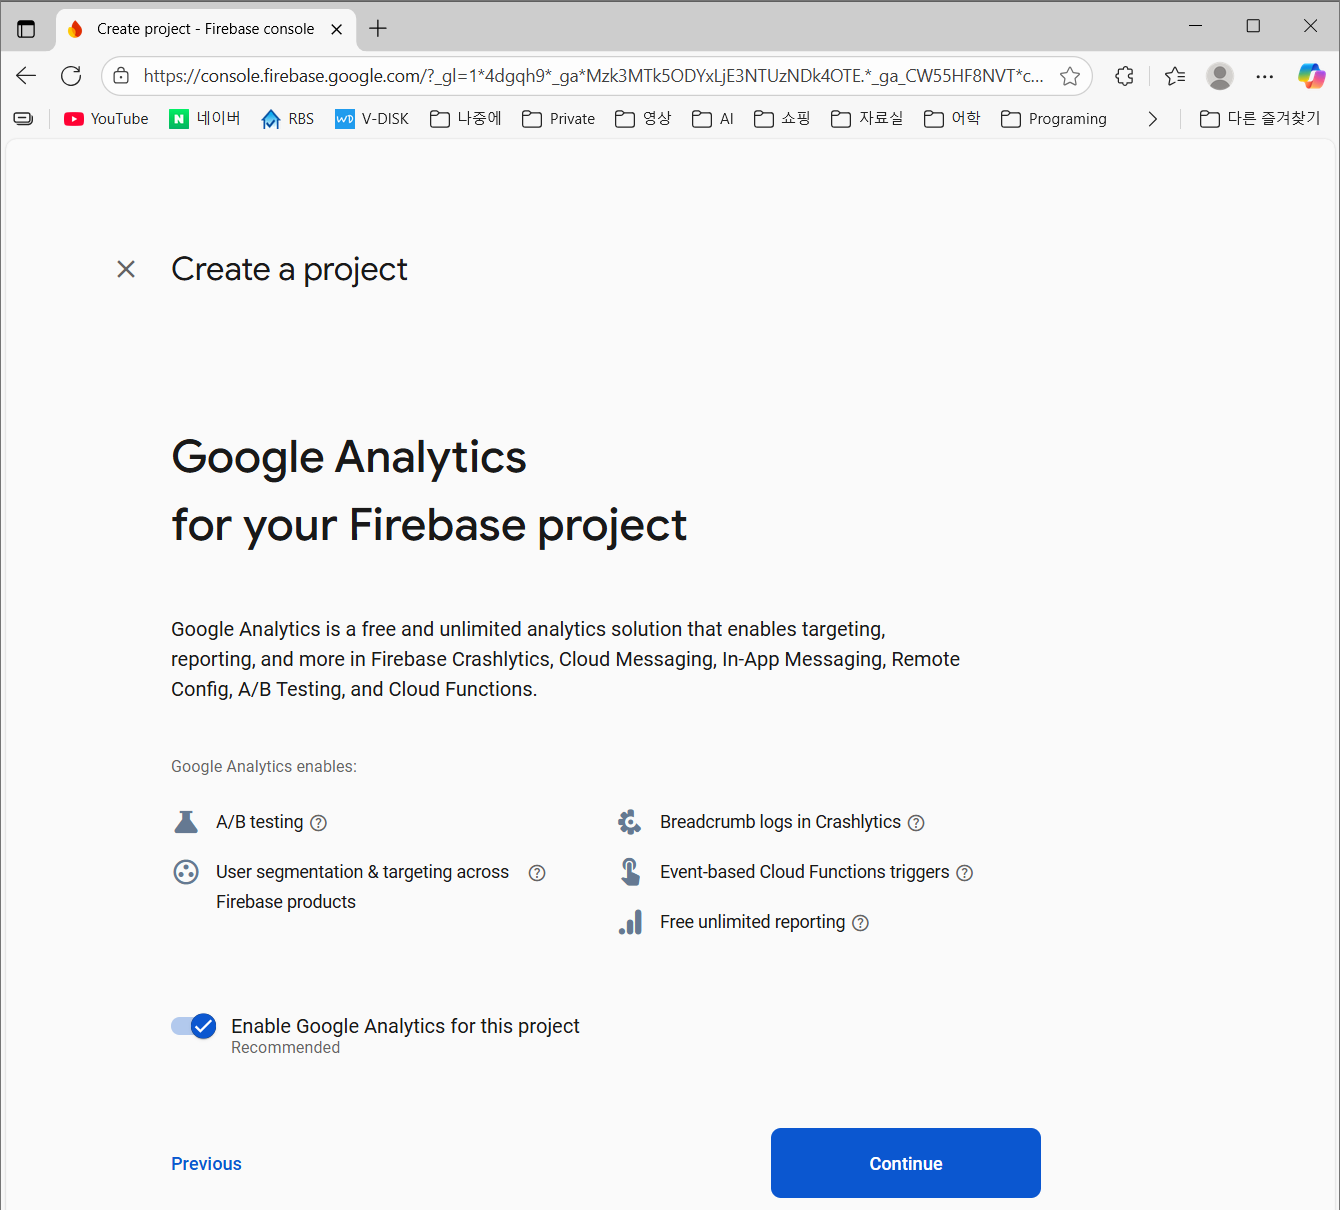
Task: Open a new browser tab
Action: pos(378,29)
